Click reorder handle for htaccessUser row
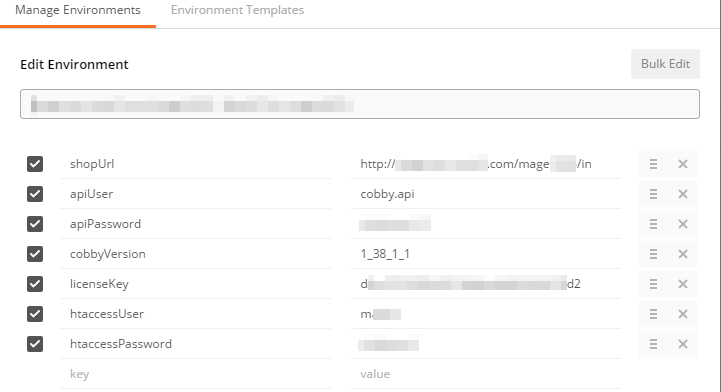The image size is (721, 392). [653, 314]
